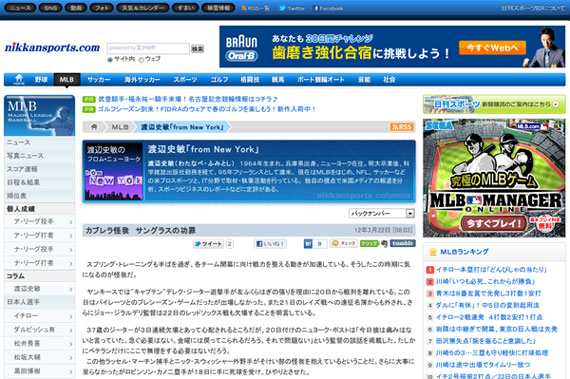The image size is (570, 379).
Task: Click the 渡辺史敏 from New York column thumbnail
Action: (x=113, y=172)
